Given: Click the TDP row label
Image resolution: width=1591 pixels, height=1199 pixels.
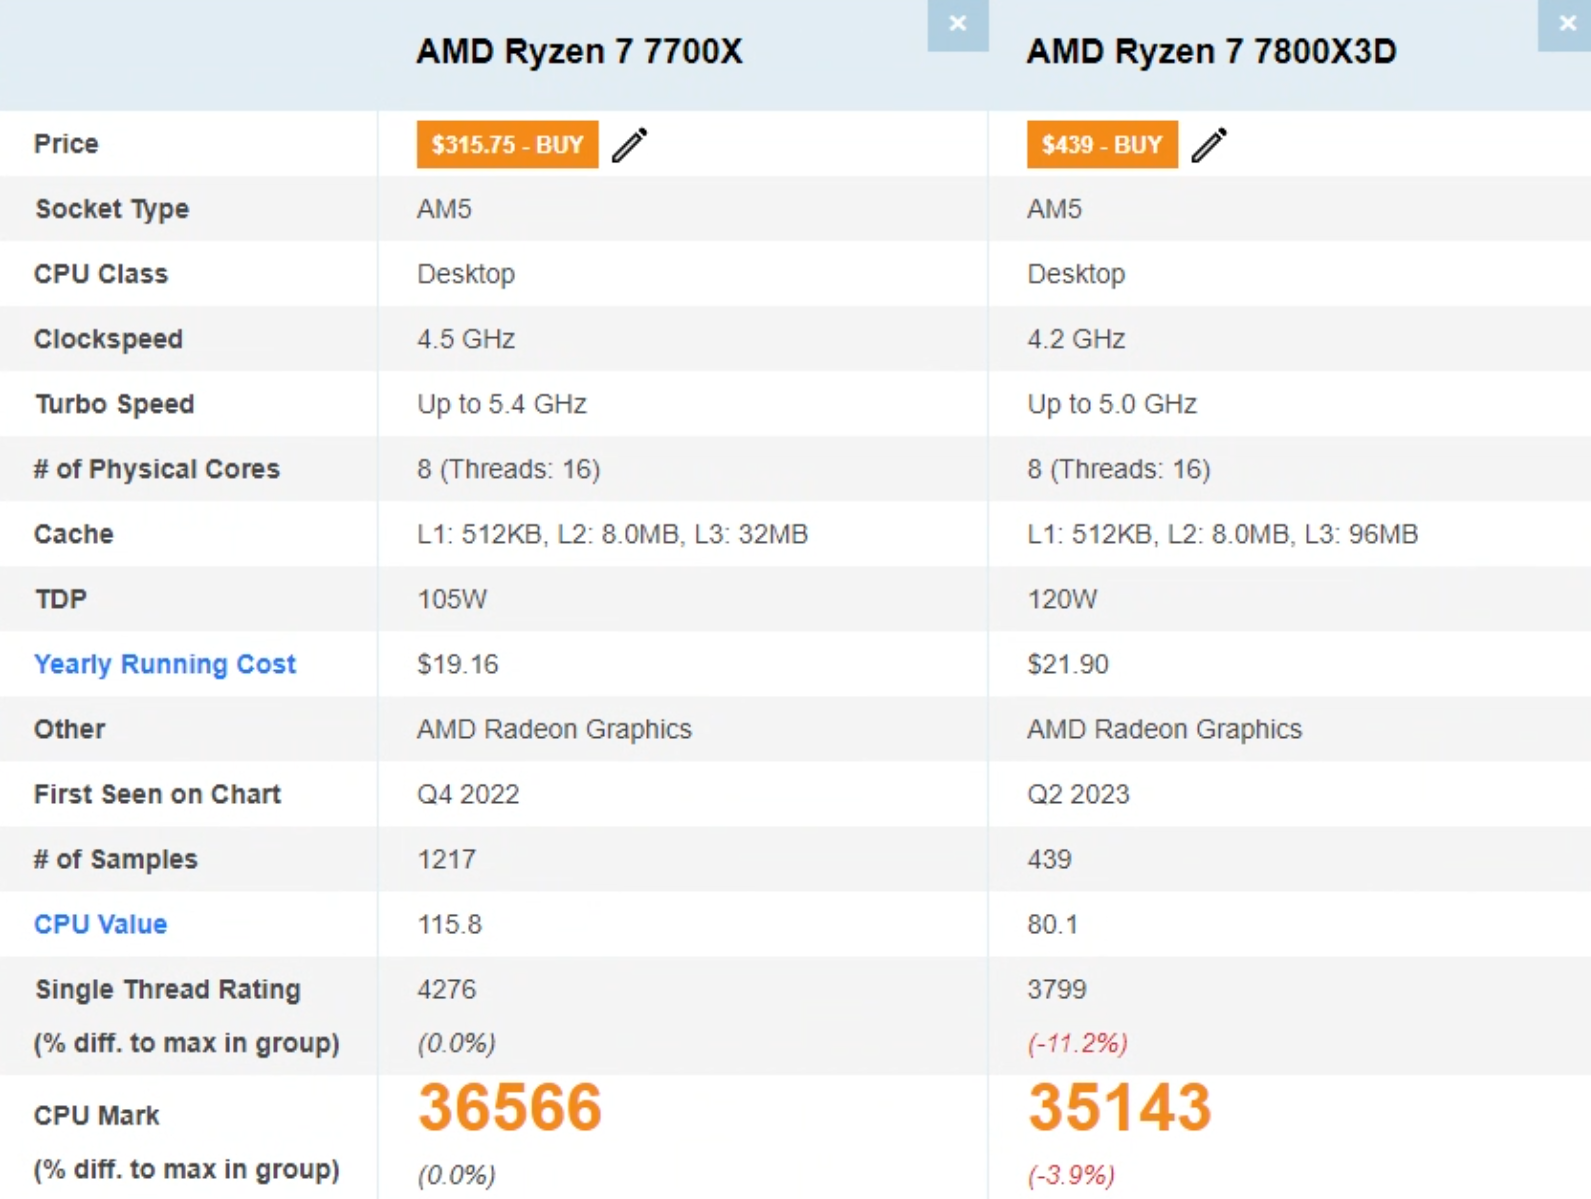Looking at the screenshot, I should click(x=61, y=599).
